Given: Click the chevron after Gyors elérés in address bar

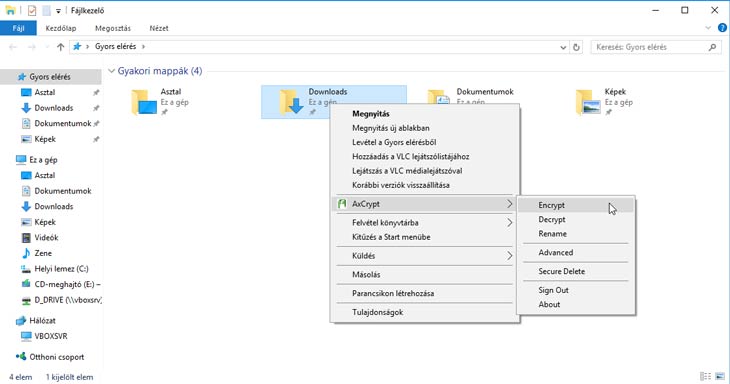Looking at the screenshot, I should (x=143, y=47).
